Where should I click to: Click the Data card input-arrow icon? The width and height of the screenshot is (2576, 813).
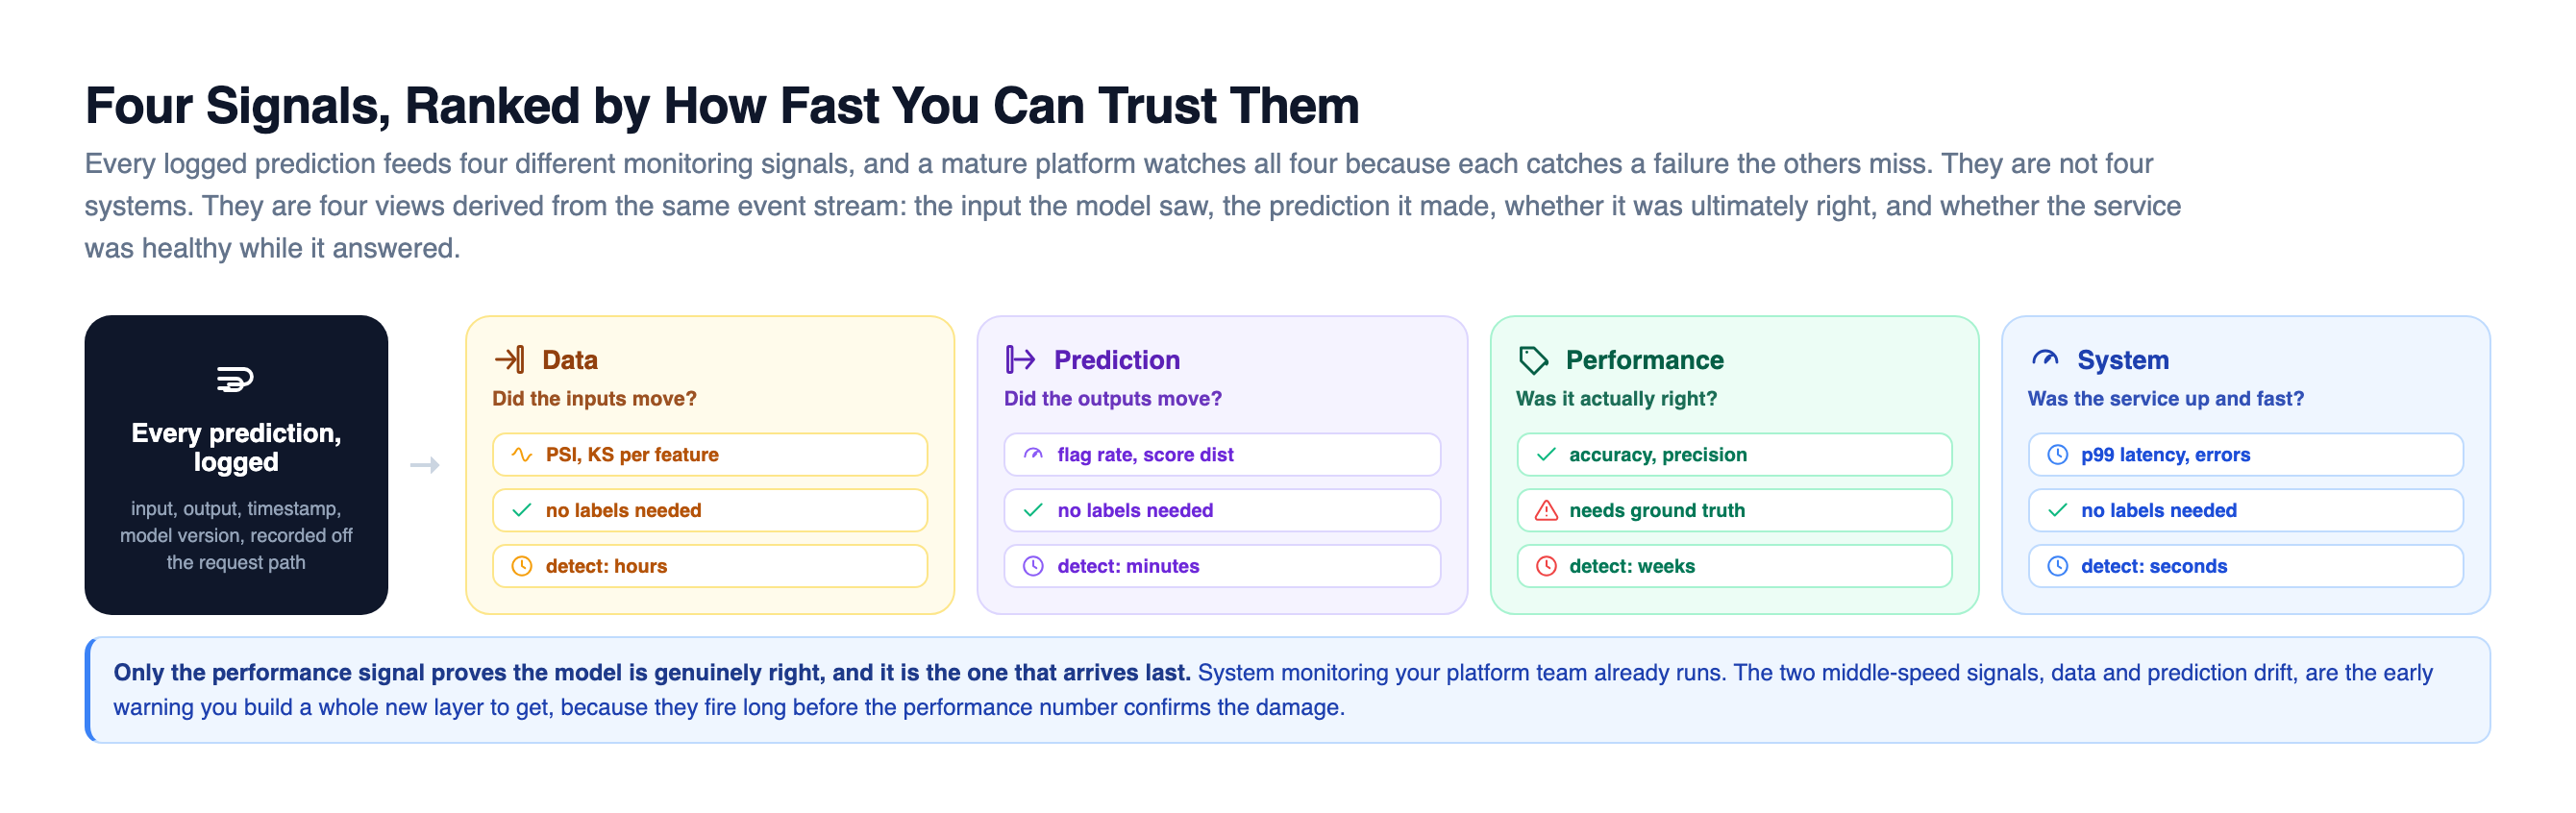point(510,359)
